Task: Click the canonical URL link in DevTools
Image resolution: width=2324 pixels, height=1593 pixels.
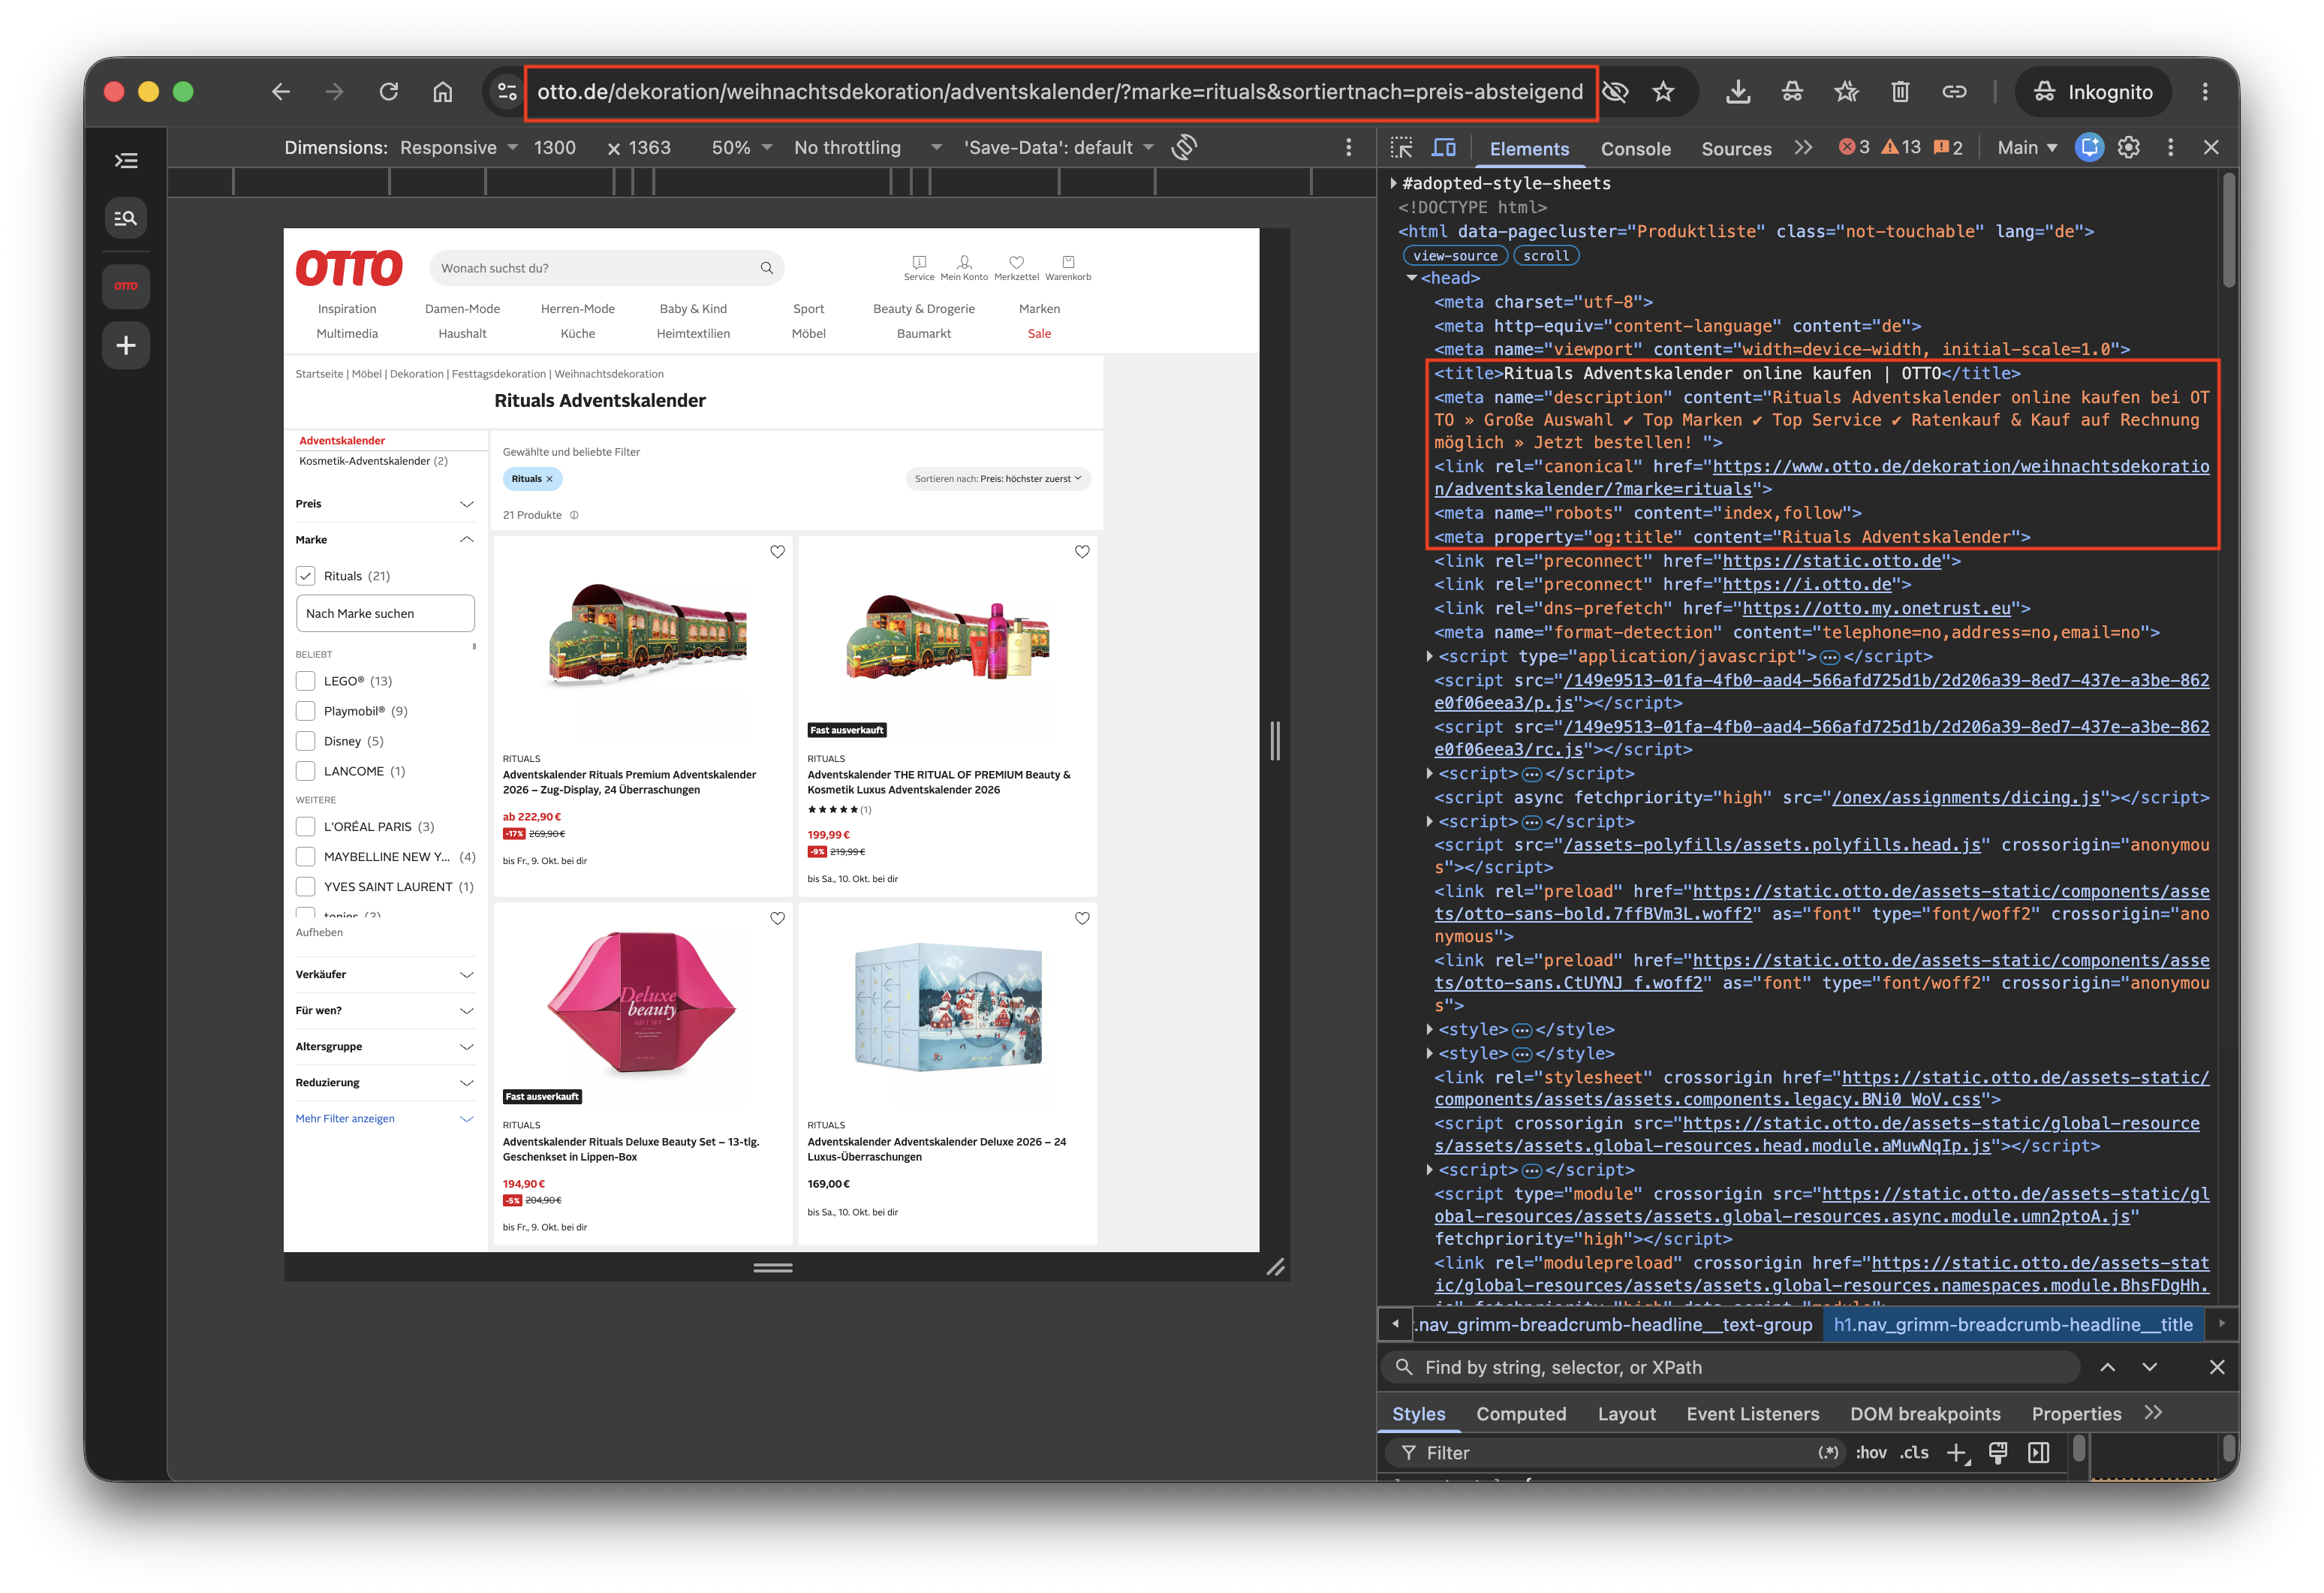Action: [1821, 478]
